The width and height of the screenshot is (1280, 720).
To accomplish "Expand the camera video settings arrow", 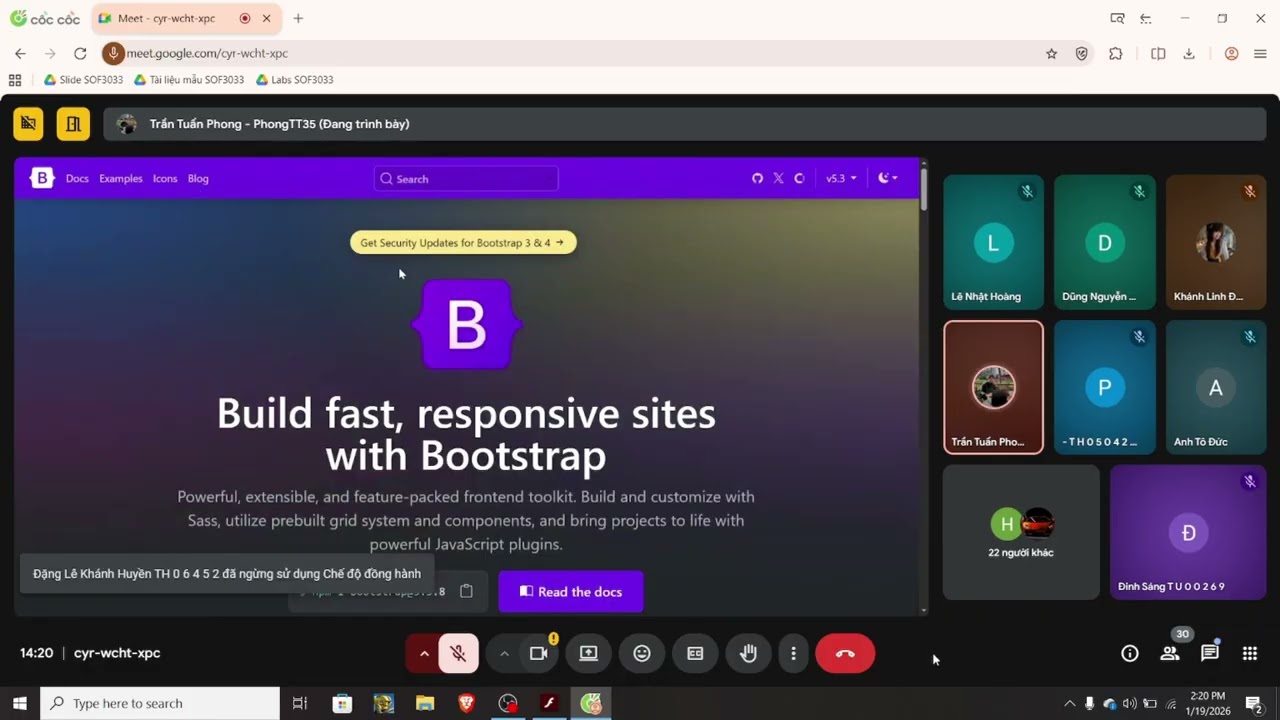I will coord(504,653).
